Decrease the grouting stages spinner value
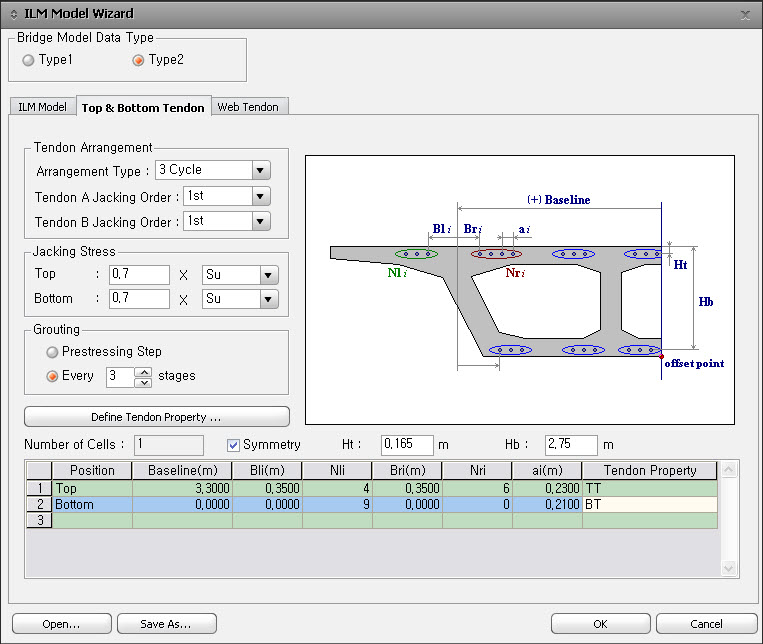The height and width of the screenshot is (644, 763). click(x=143, y=381)
